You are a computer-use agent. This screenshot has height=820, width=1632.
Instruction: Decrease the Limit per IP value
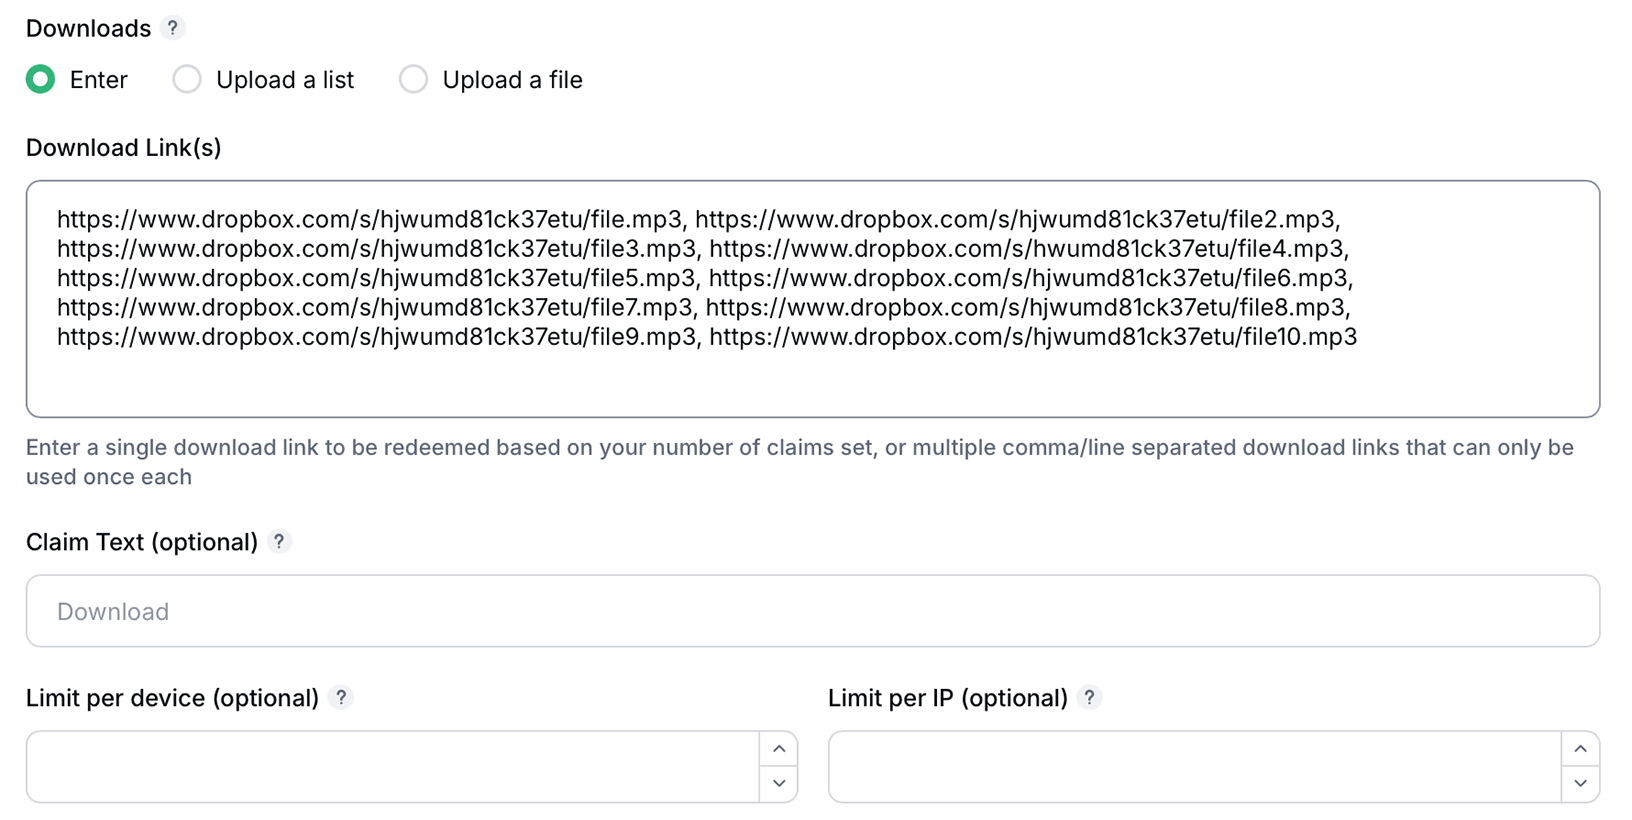(1581, 783)
